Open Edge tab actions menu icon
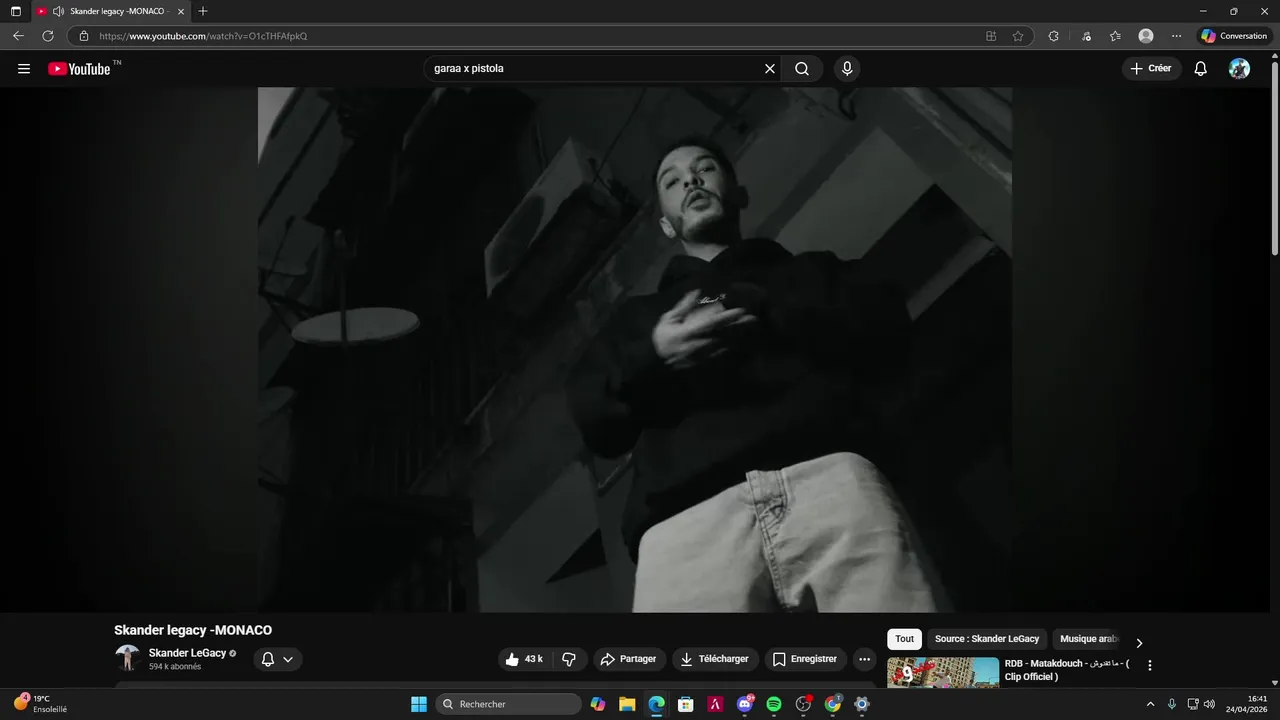Screen dimensions: 1280x720 (x=15, y=11)
